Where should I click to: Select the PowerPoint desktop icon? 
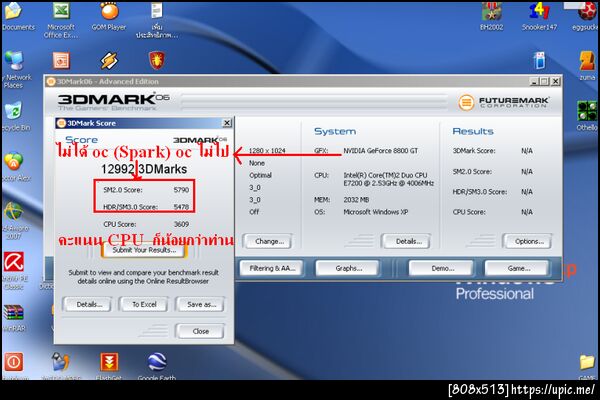click(61, 60)
